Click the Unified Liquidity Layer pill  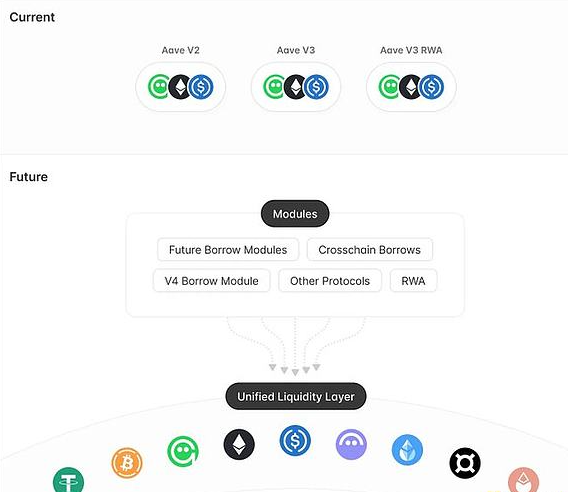click(x=296, y=396)
